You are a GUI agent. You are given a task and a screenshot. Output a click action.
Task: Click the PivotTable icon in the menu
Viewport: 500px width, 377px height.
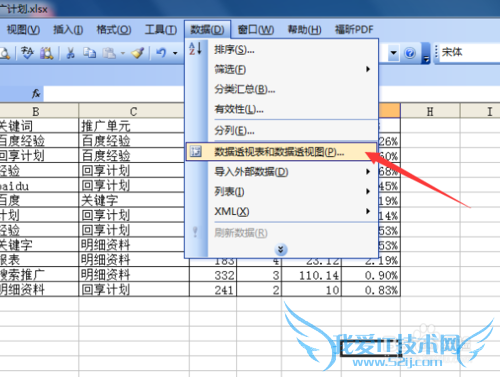[196, 152]
